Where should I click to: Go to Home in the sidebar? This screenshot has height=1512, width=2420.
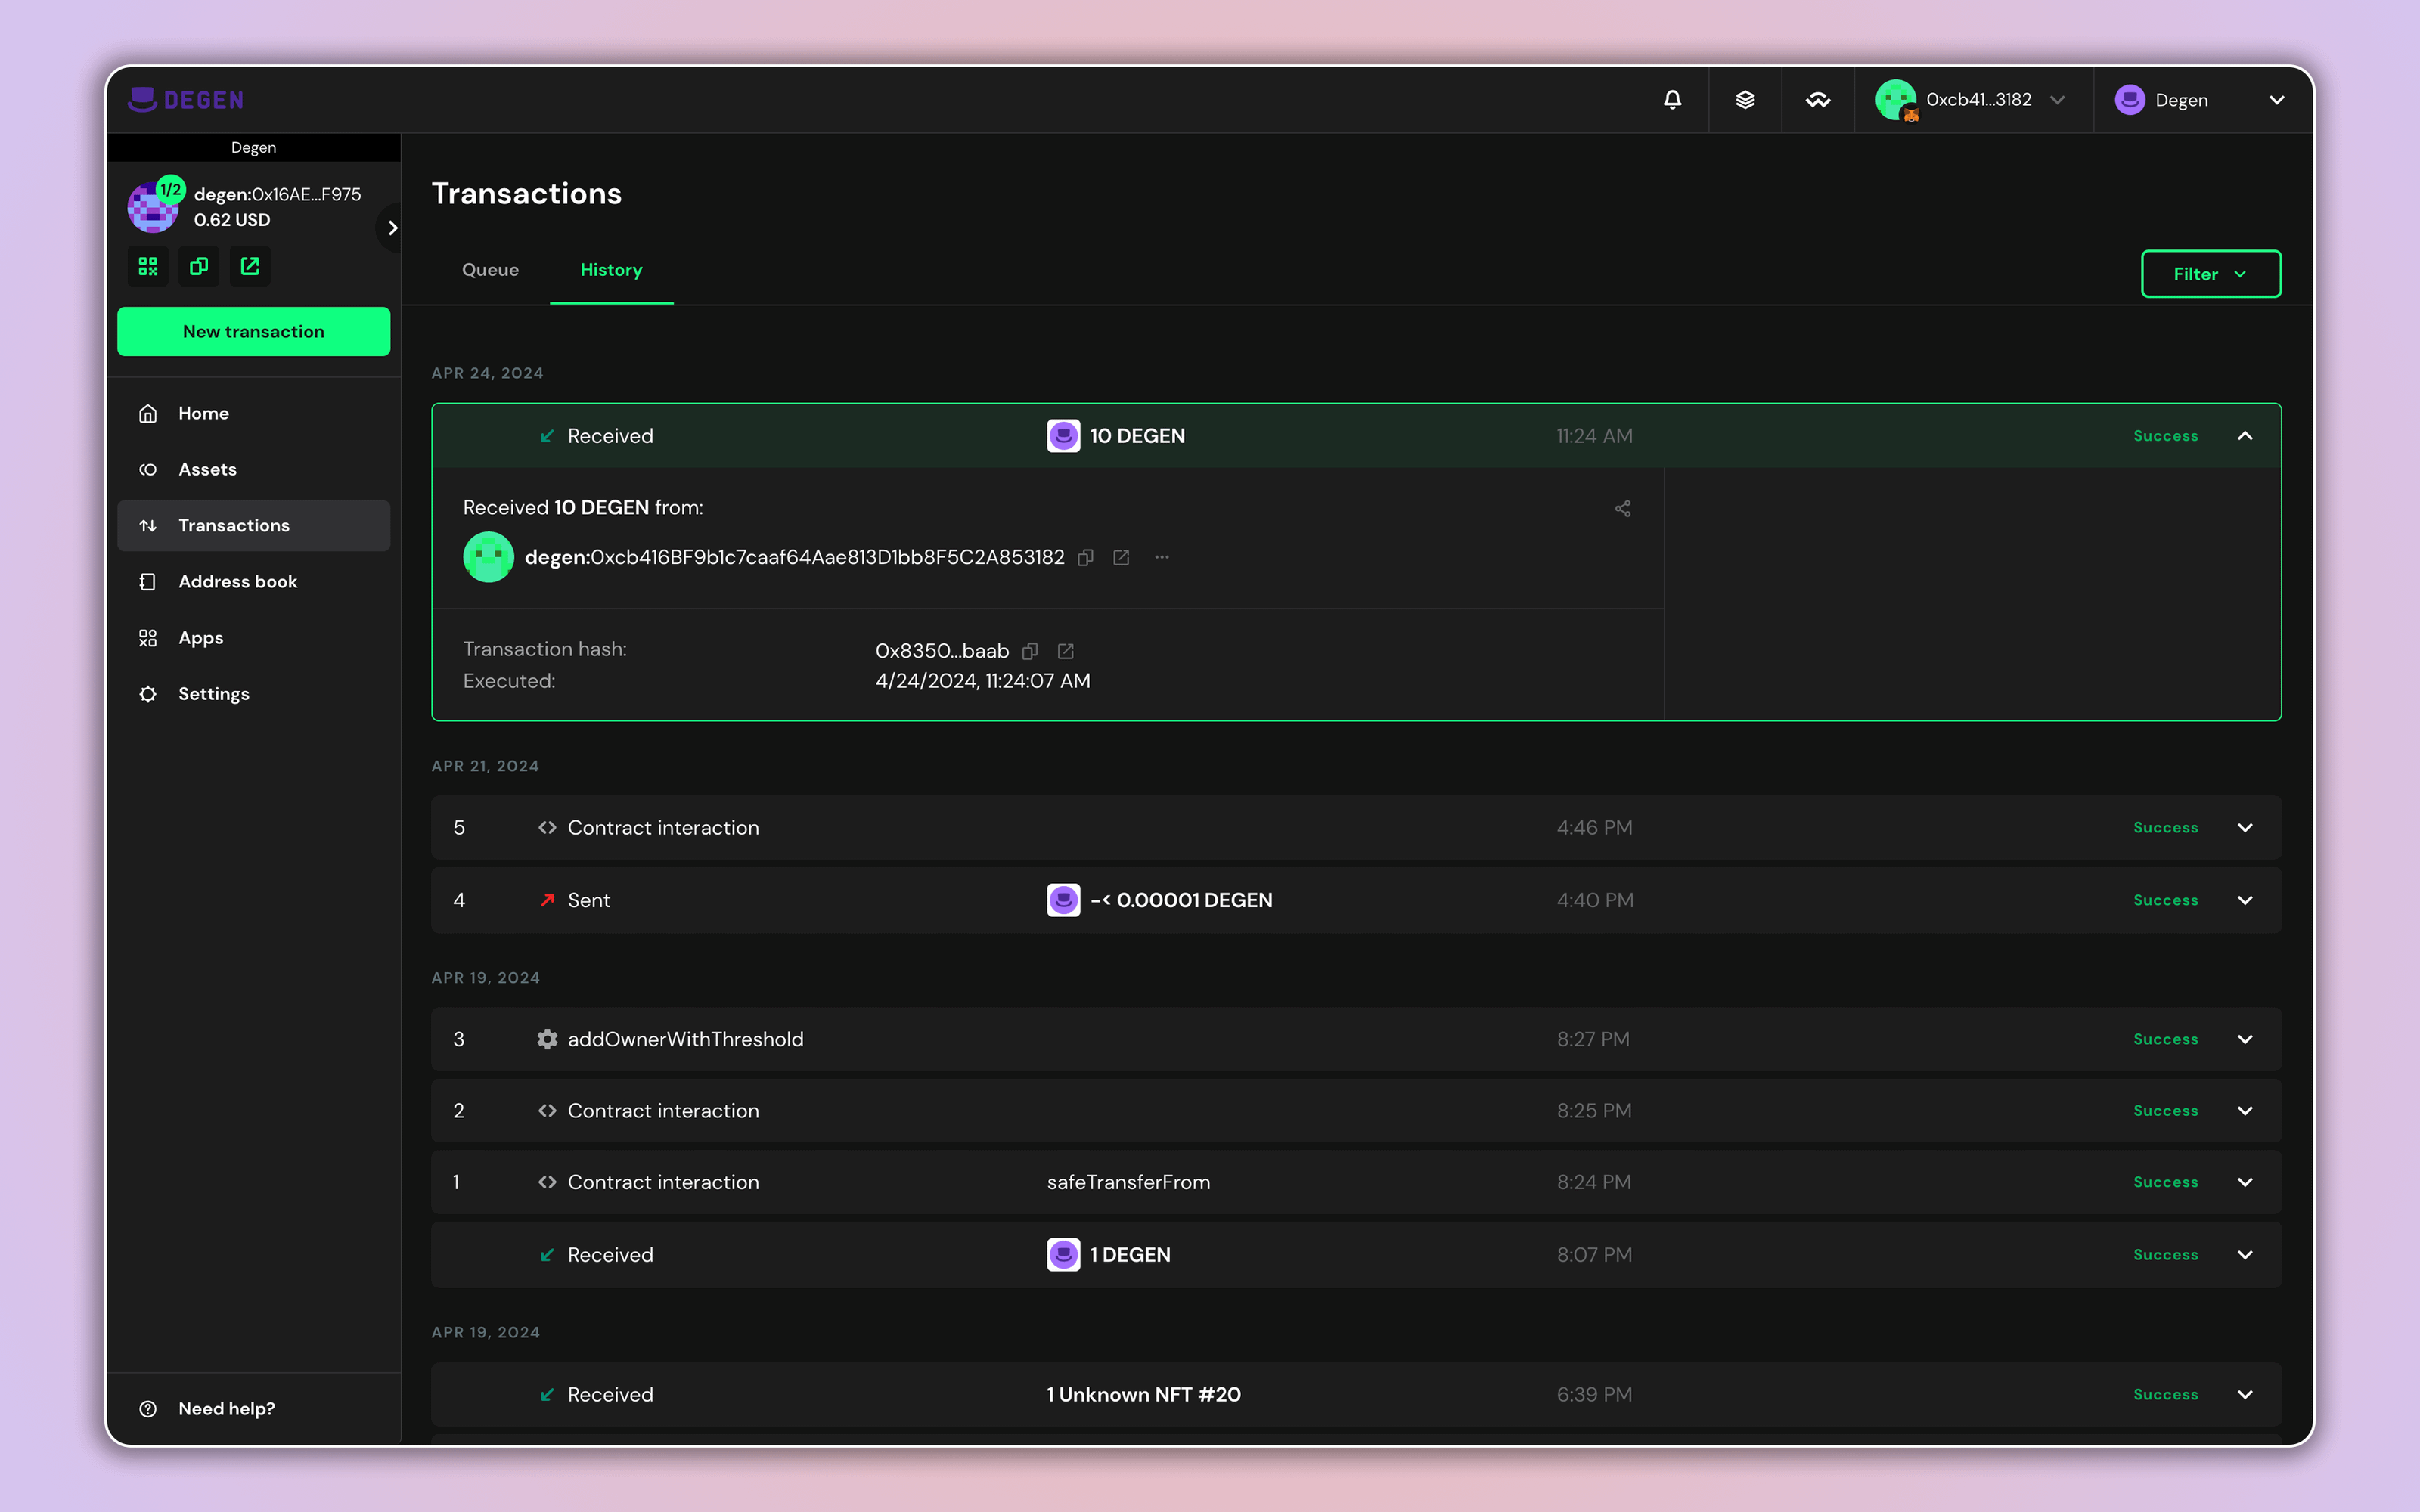254,413
